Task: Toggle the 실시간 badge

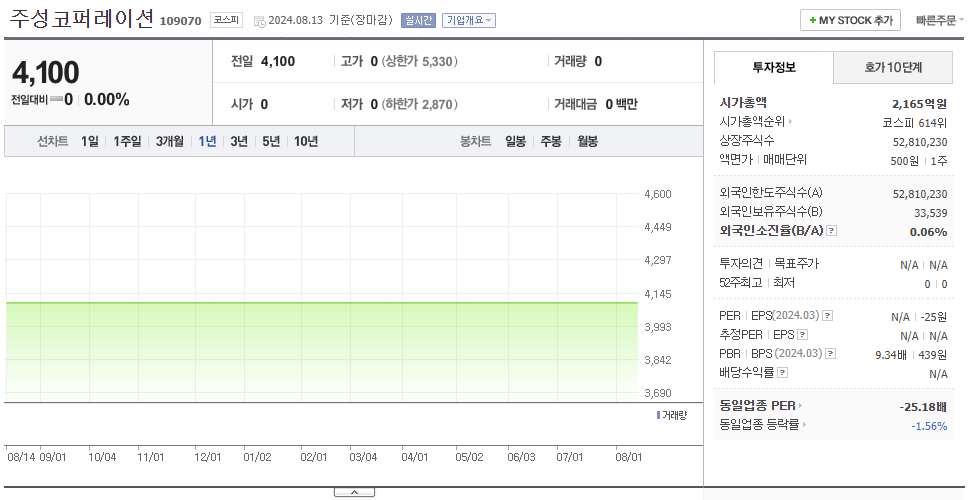Action: pyautogui.click(x=419, y=20)
